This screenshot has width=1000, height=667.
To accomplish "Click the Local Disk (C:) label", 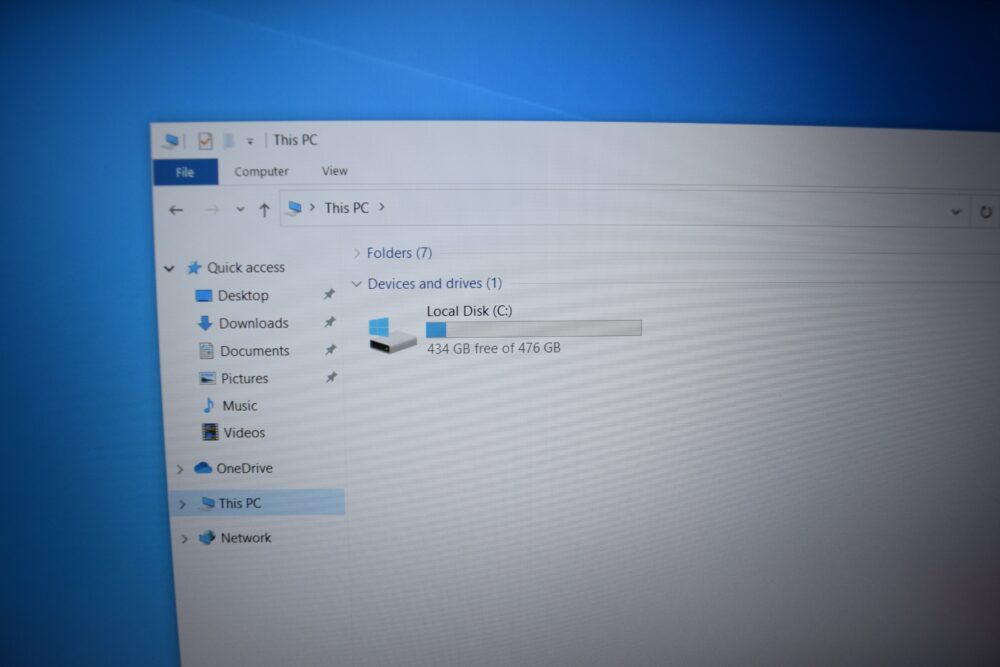I will tap(469, 311).
